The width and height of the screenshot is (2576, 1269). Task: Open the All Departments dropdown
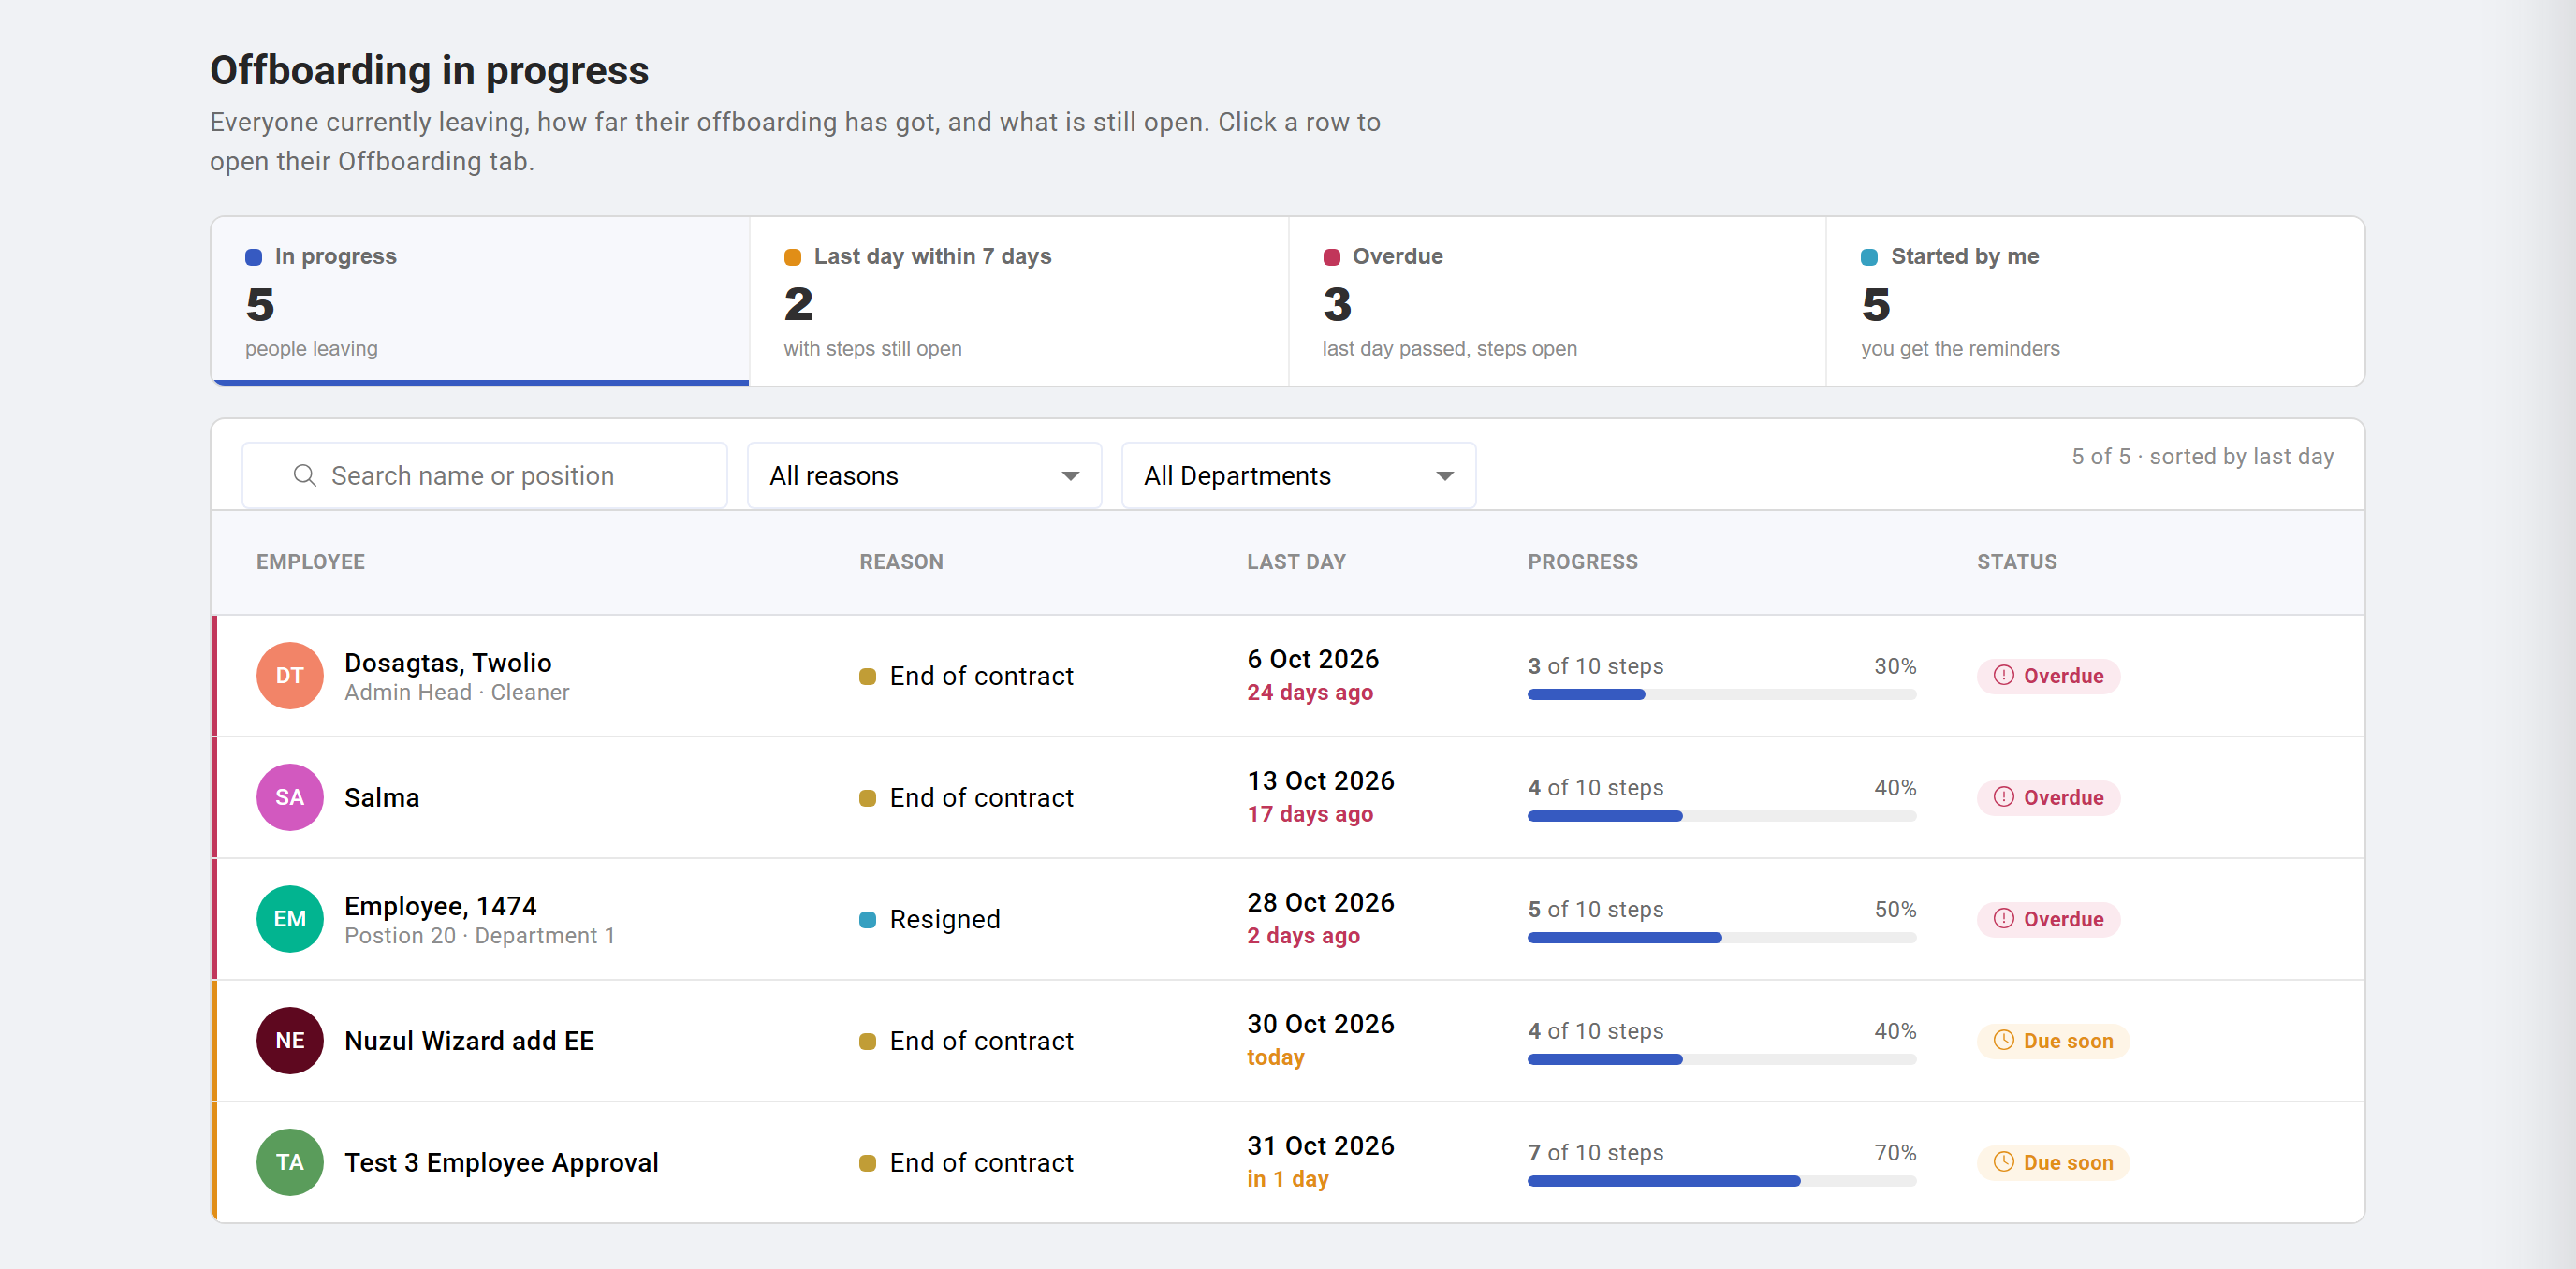point(1298,476)
